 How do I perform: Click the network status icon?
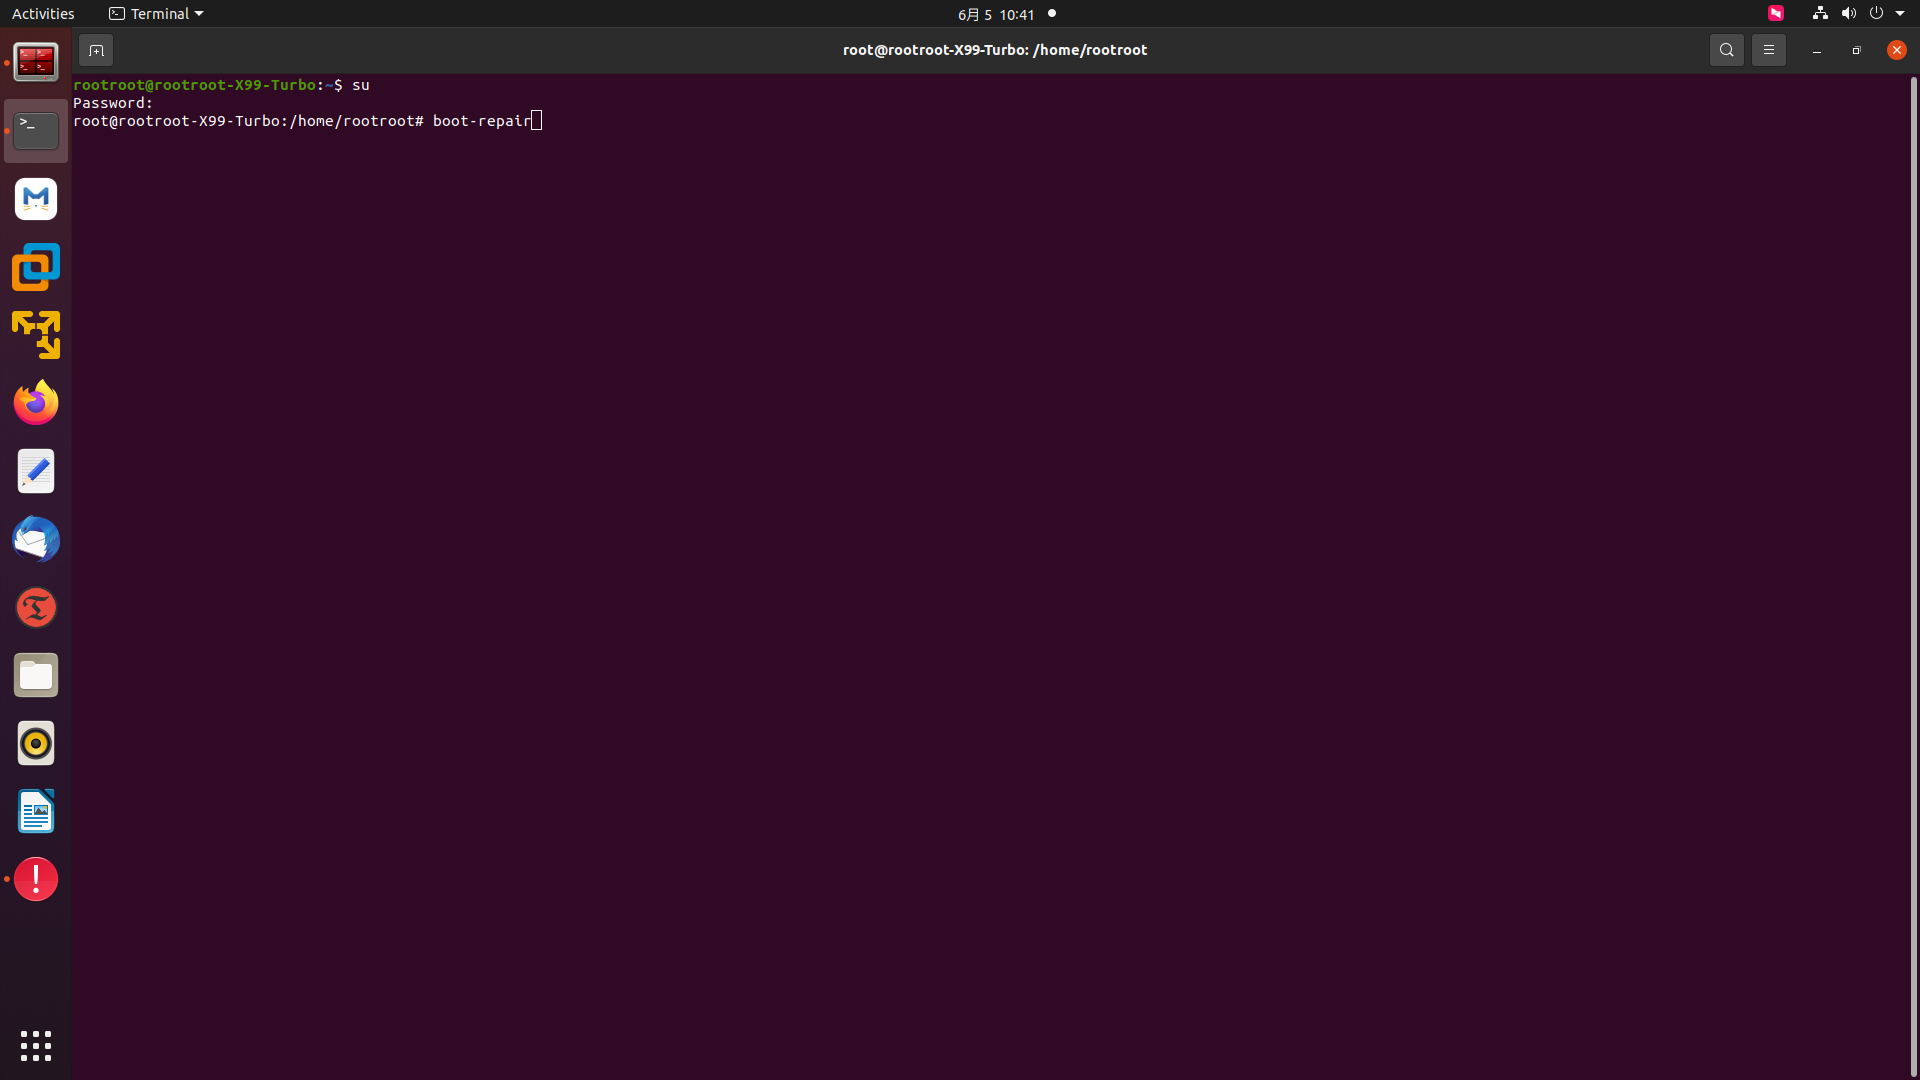point(1820,14)
